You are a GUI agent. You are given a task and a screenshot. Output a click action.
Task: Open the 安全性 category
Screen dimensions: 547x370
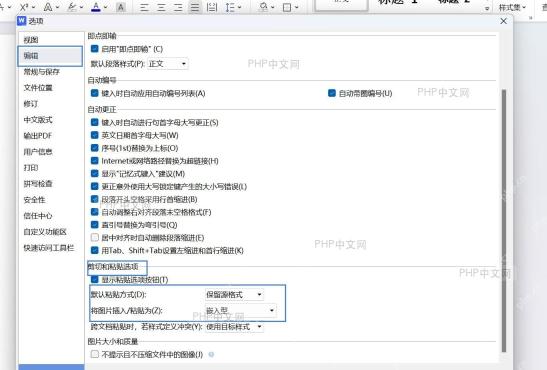click(x=35, y=200)
